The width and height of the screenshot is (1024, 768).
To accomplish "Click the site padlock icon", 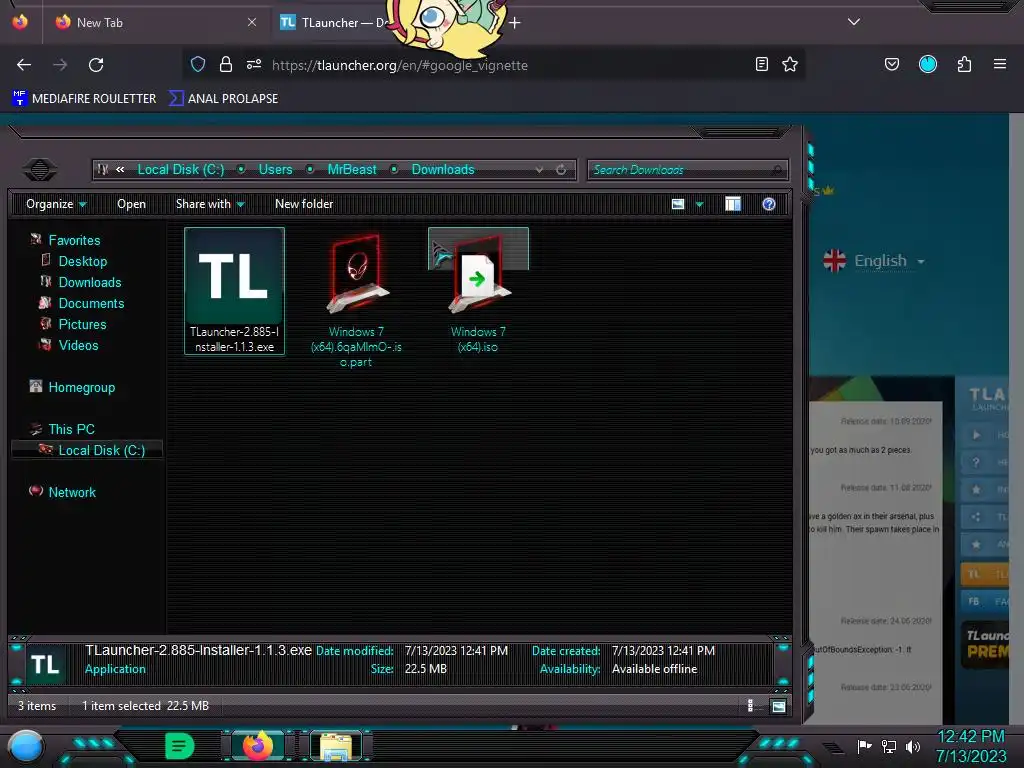I will [226, 64].
